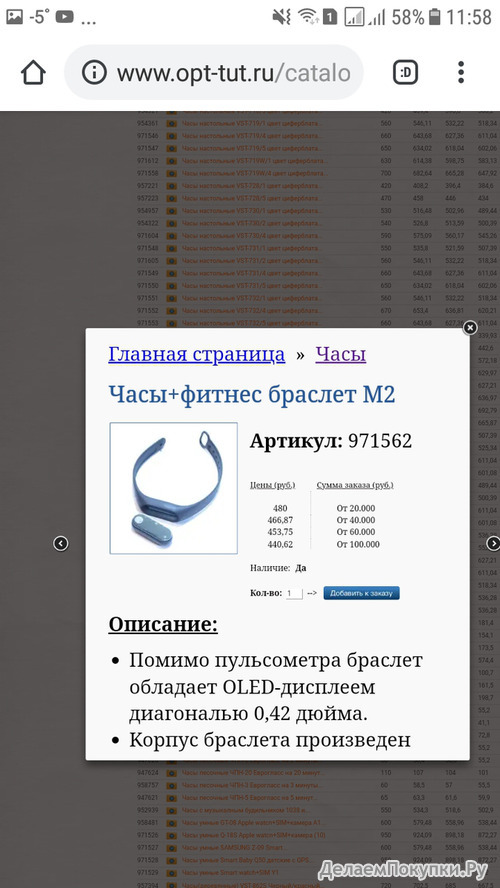500x888 pixels.
Task: Tap the fitness bracelet product image
Action: point(173,488)
